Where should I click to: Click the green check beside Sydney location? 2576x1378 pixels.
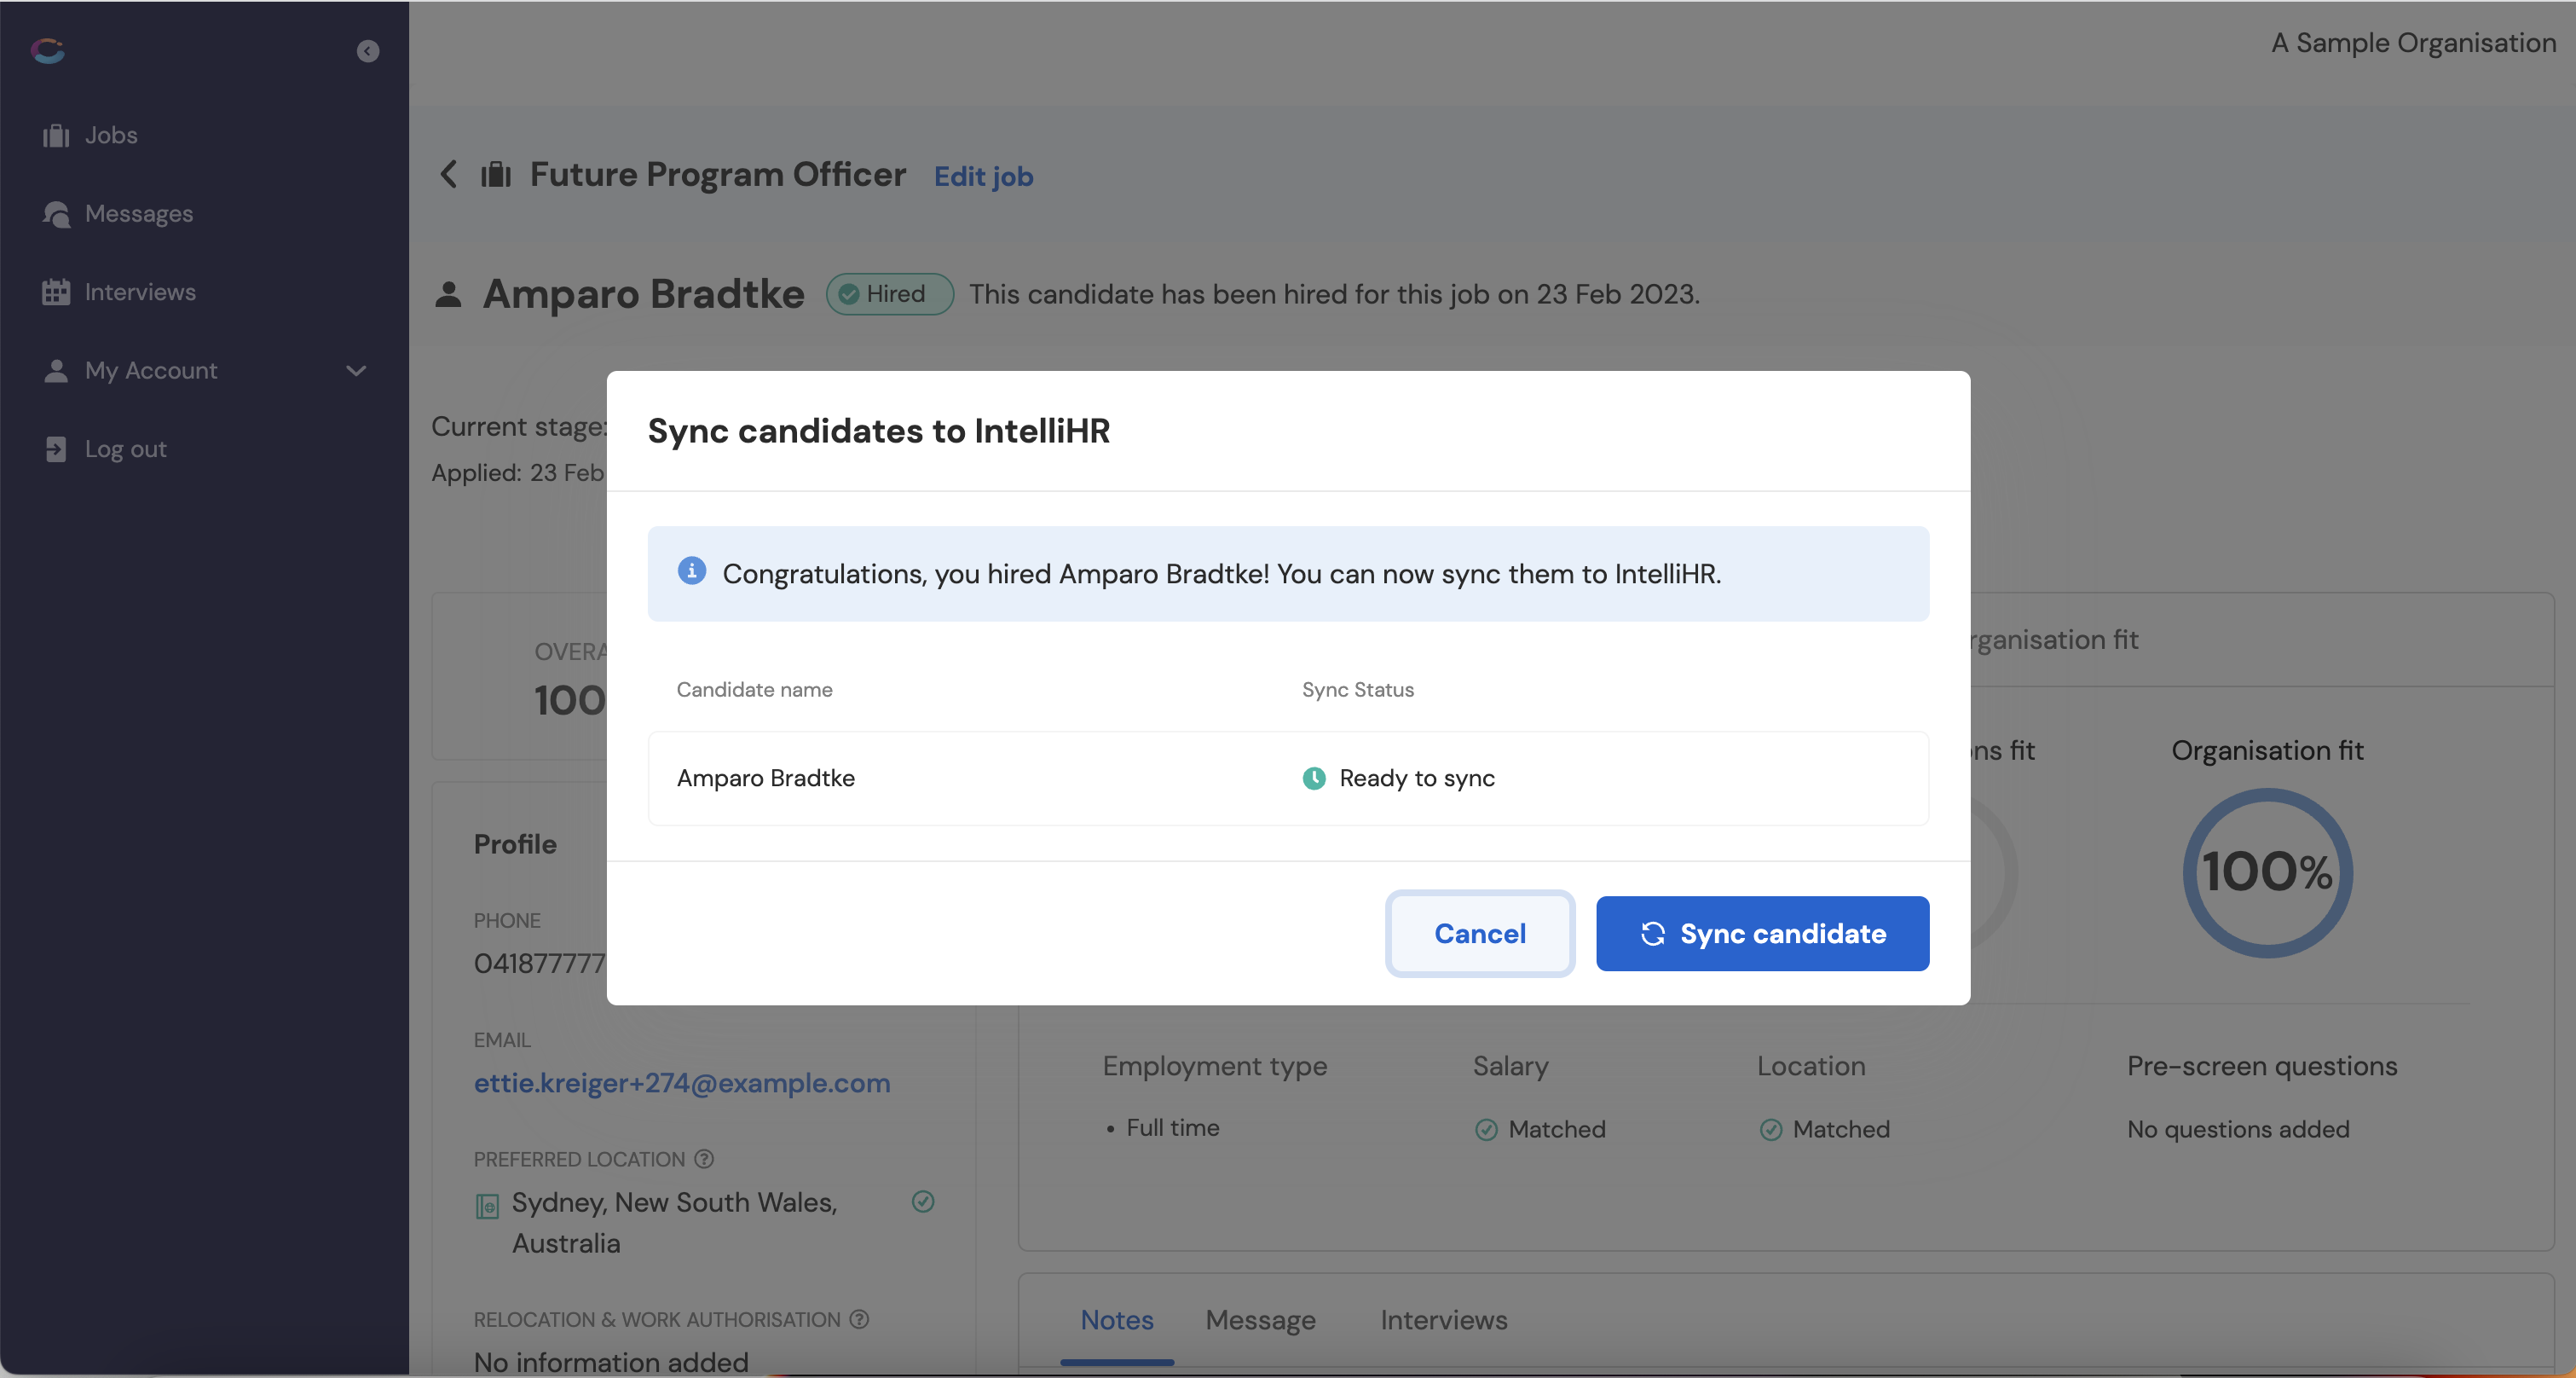(x=923, y=1202)
